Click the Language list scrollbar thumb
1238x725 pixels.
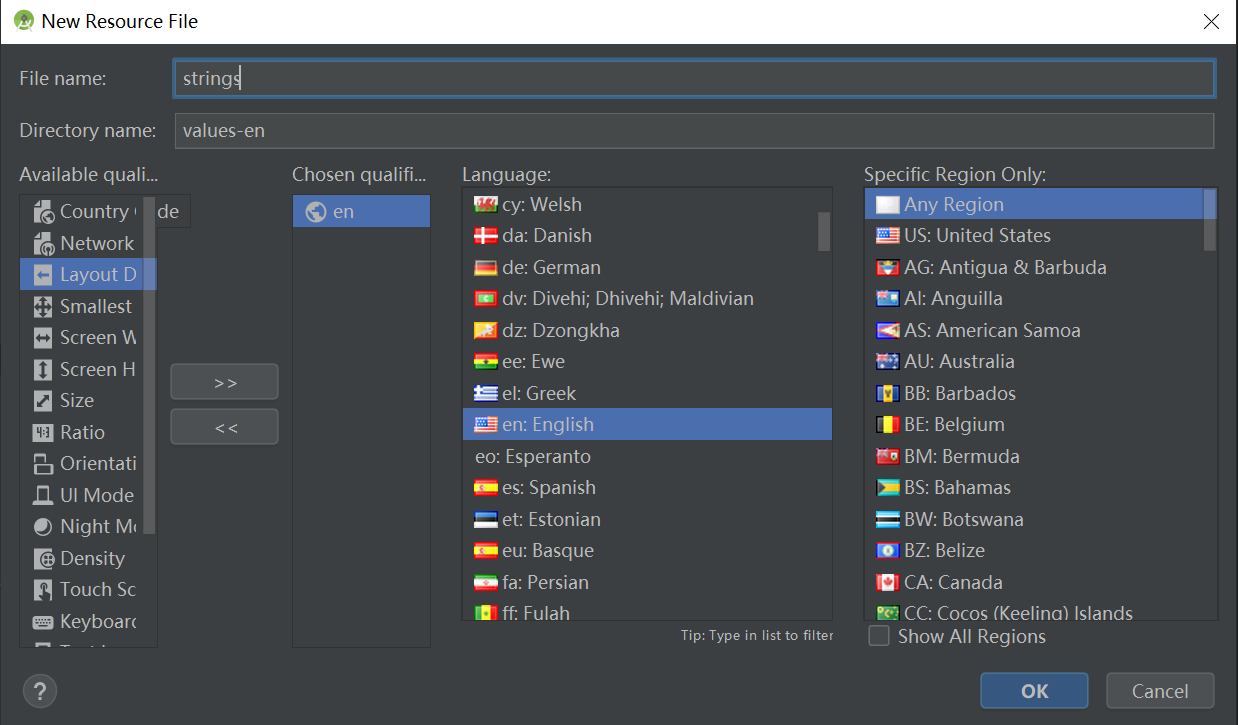pos(824,231)
